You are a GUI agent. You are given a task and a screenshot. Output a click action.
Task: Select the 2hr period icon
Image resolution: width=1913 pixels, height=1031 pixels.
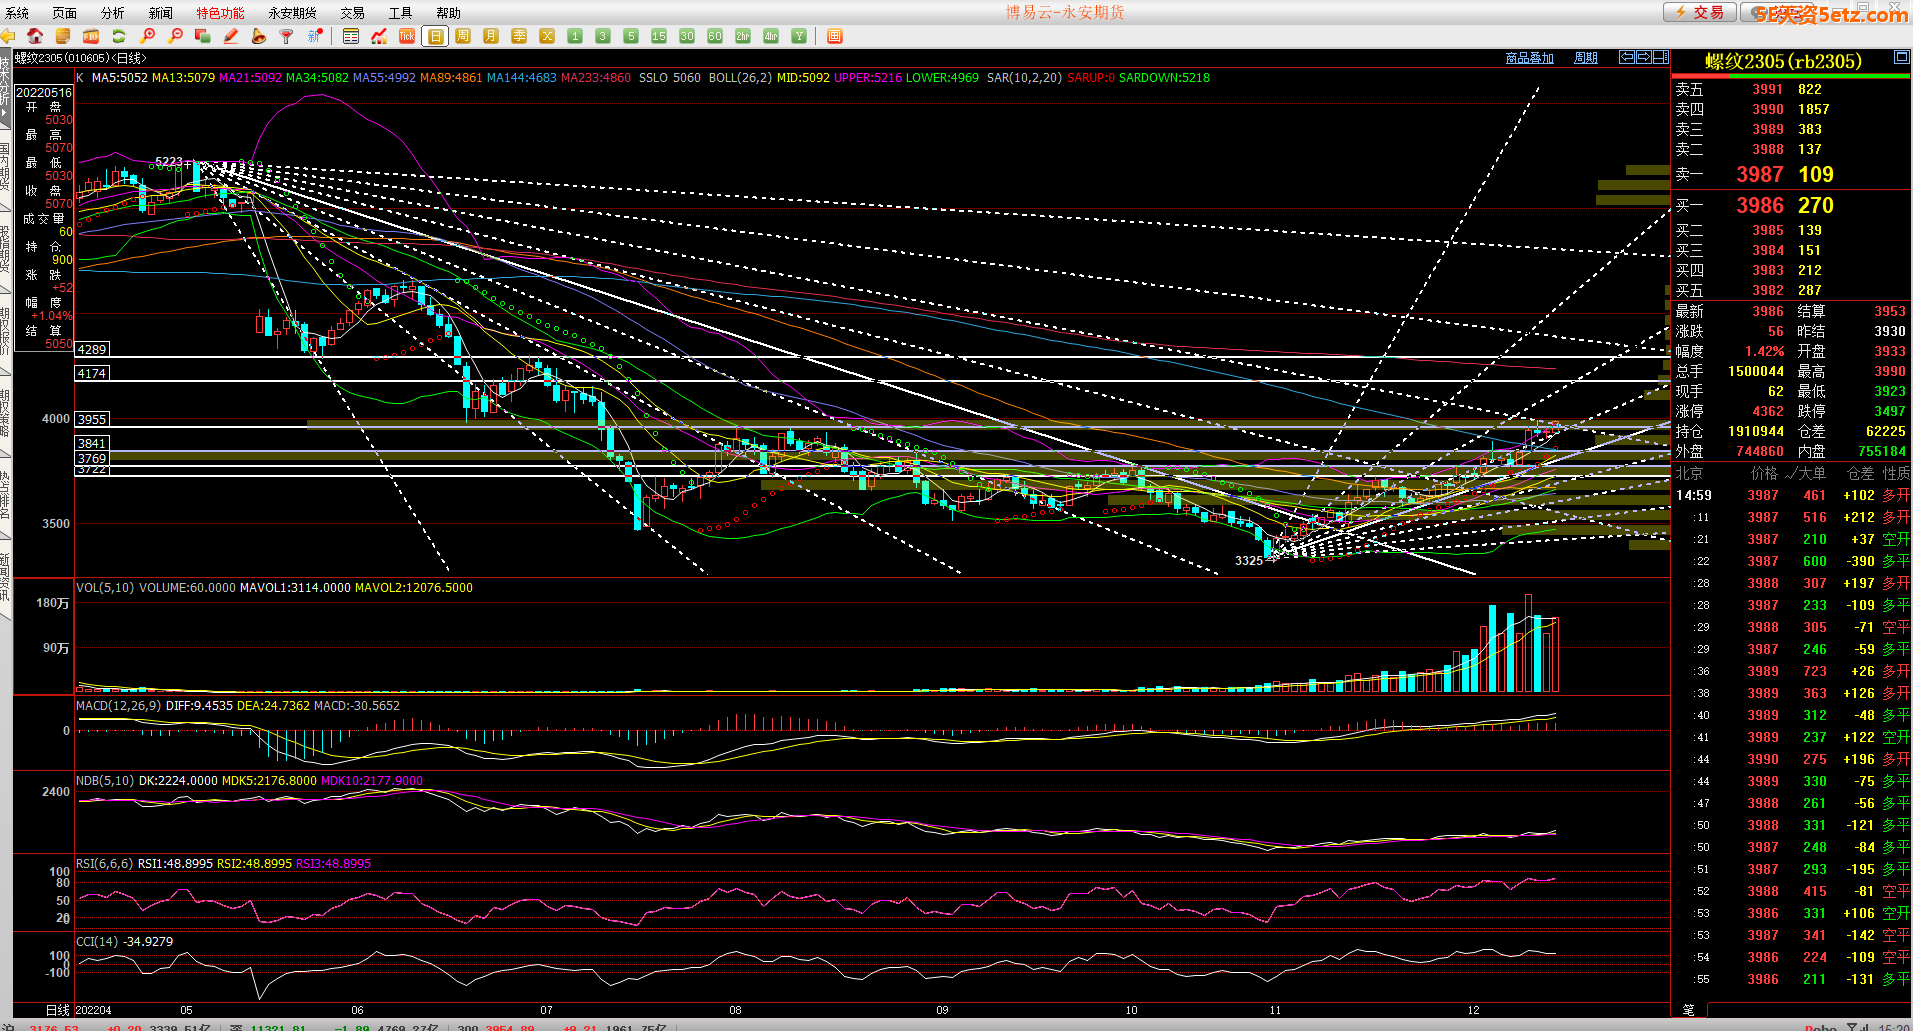(743, 36)
